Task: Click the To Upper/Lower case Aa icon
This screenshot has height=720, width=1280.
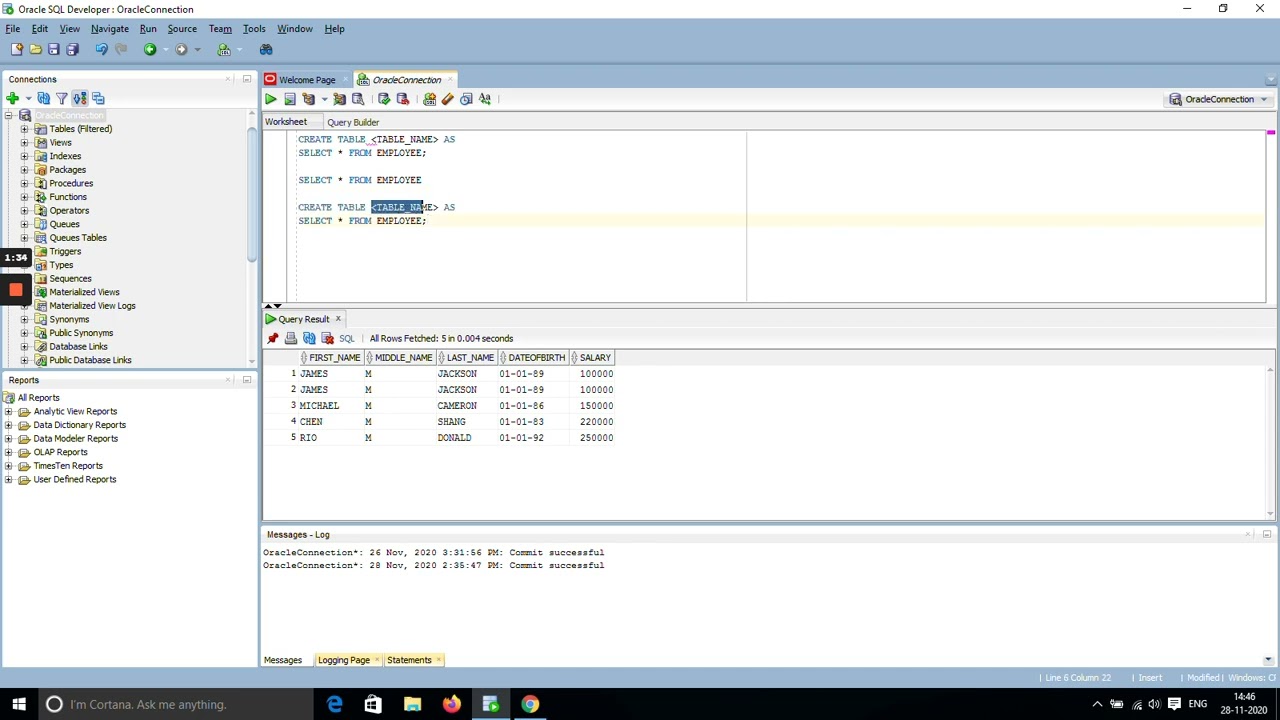Action: (485, 99)
